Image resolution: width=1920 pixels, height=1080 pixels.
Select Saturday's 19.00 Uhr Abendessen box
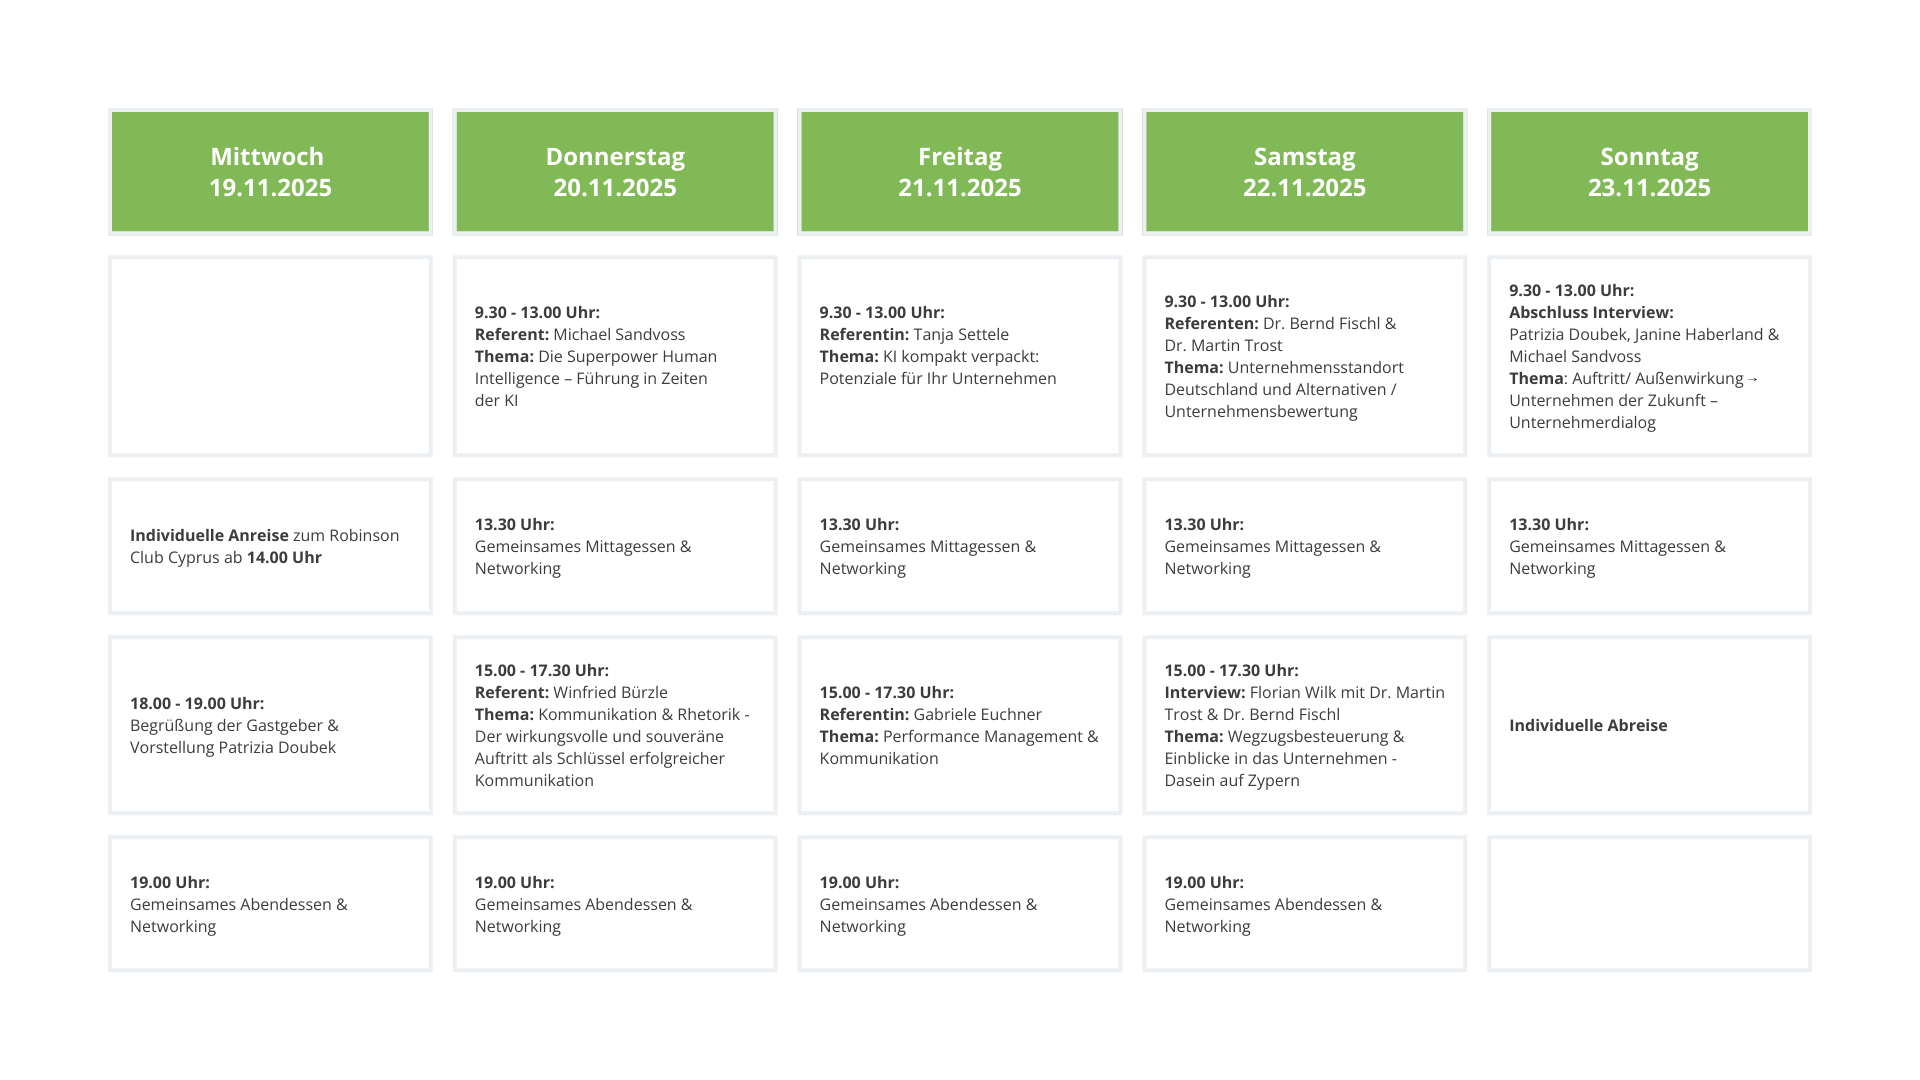(x=1304, y=904)
